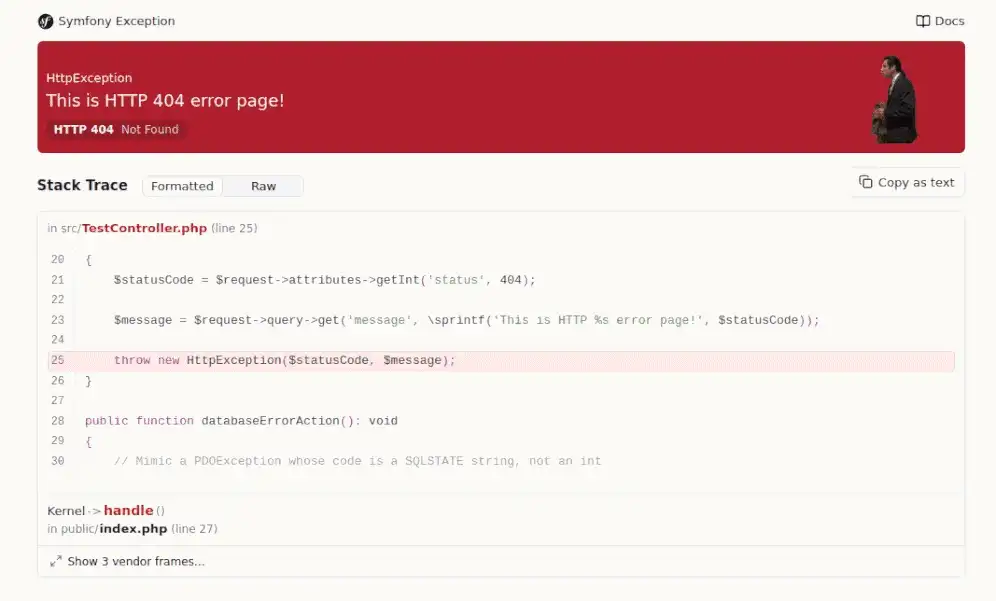Click the Symfony logo icon

tap(45, 22)
